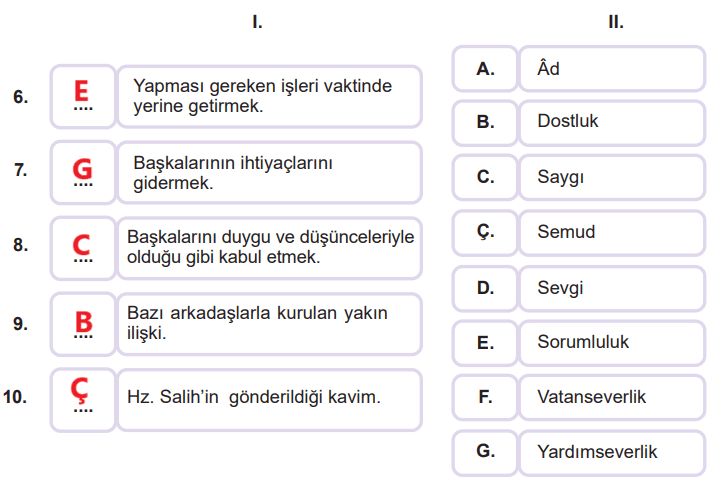Click the "Saygı" option box
This screenshot has width=728, height=488.
tap(611, 177)
